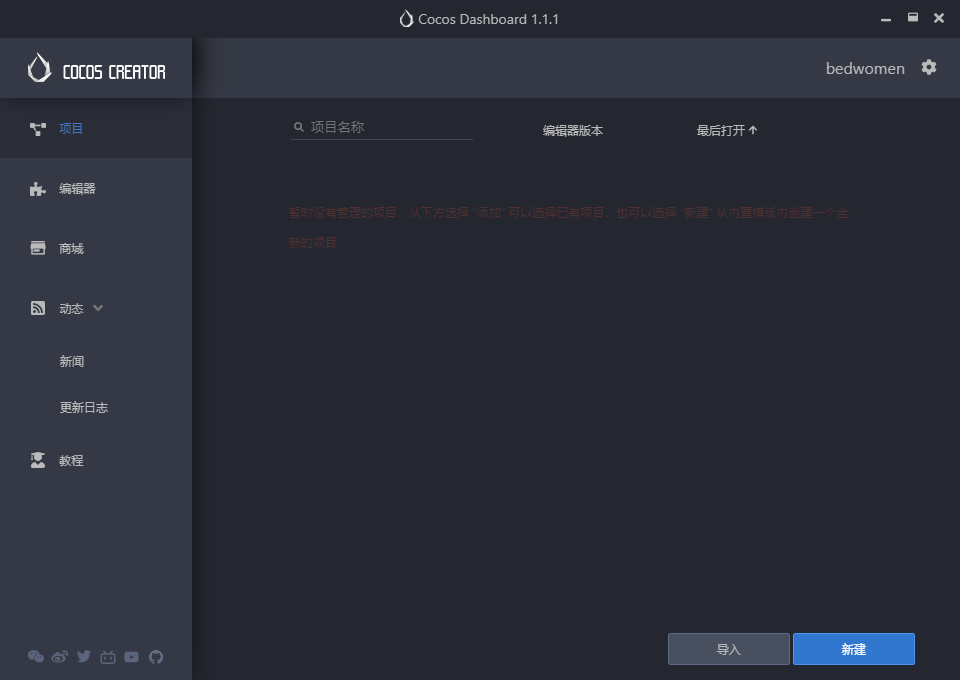This screenshot has height=680, width=960.
Task: Open the 新闻 submenu item
Action: (x=72, y=361)
